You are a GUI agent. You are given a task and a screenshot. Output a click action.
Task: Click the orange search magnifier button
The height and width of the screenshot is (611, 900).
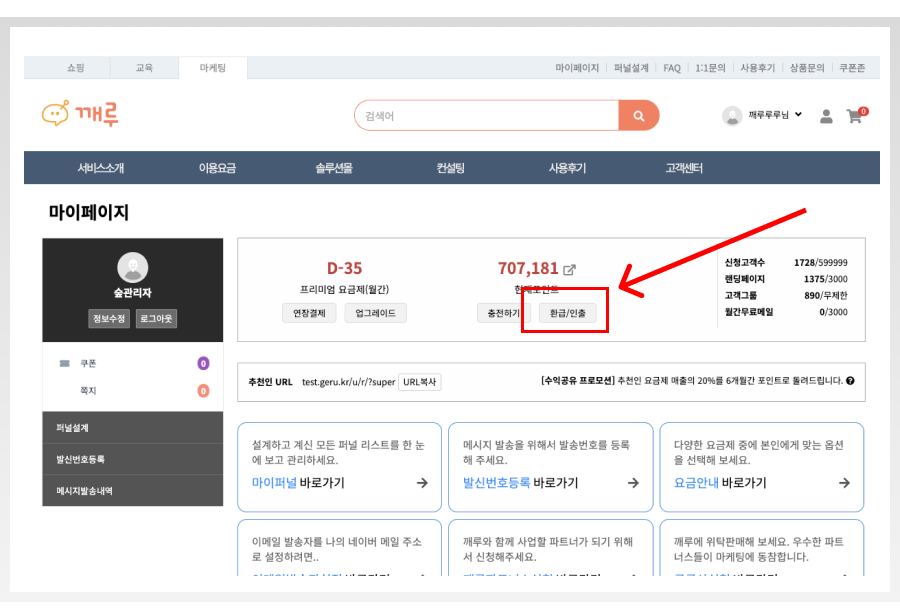pyautogui.click(x=638, y=116)
